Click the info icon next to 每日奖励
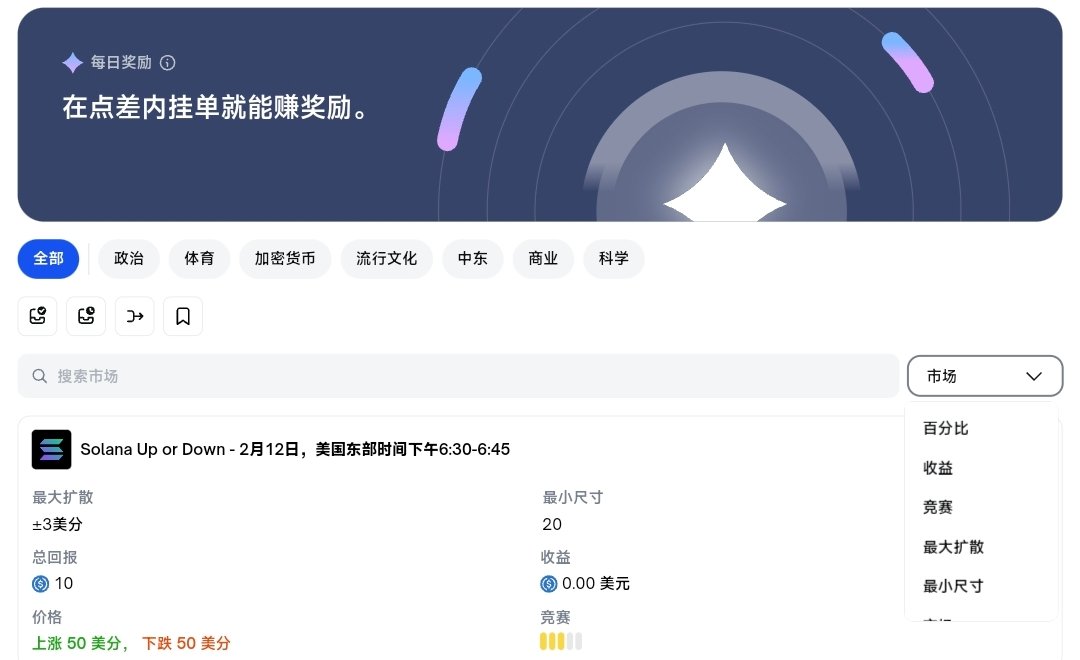The image size is (1080, 660). tap(167, 63)
